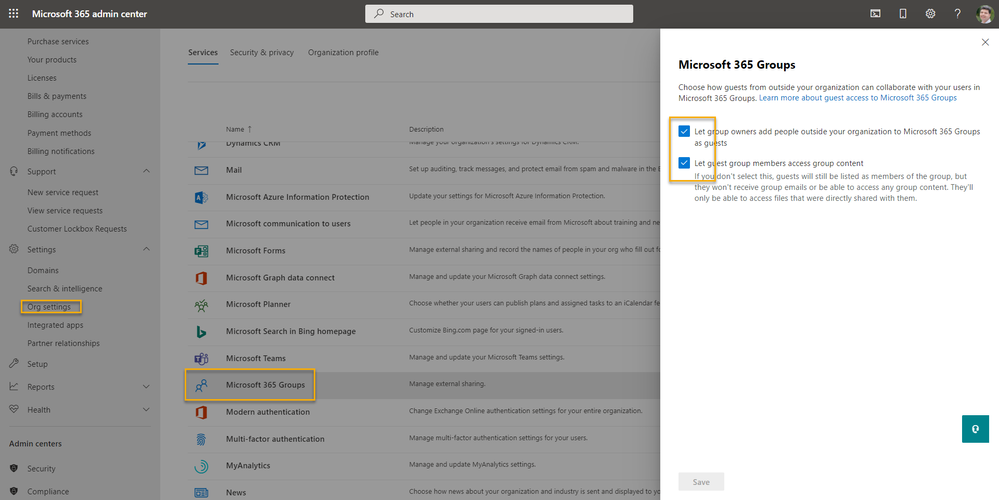Viewport: 999px width, 500px height.
Task: Open the settings gear in header
Action: [x=930, y=13]
